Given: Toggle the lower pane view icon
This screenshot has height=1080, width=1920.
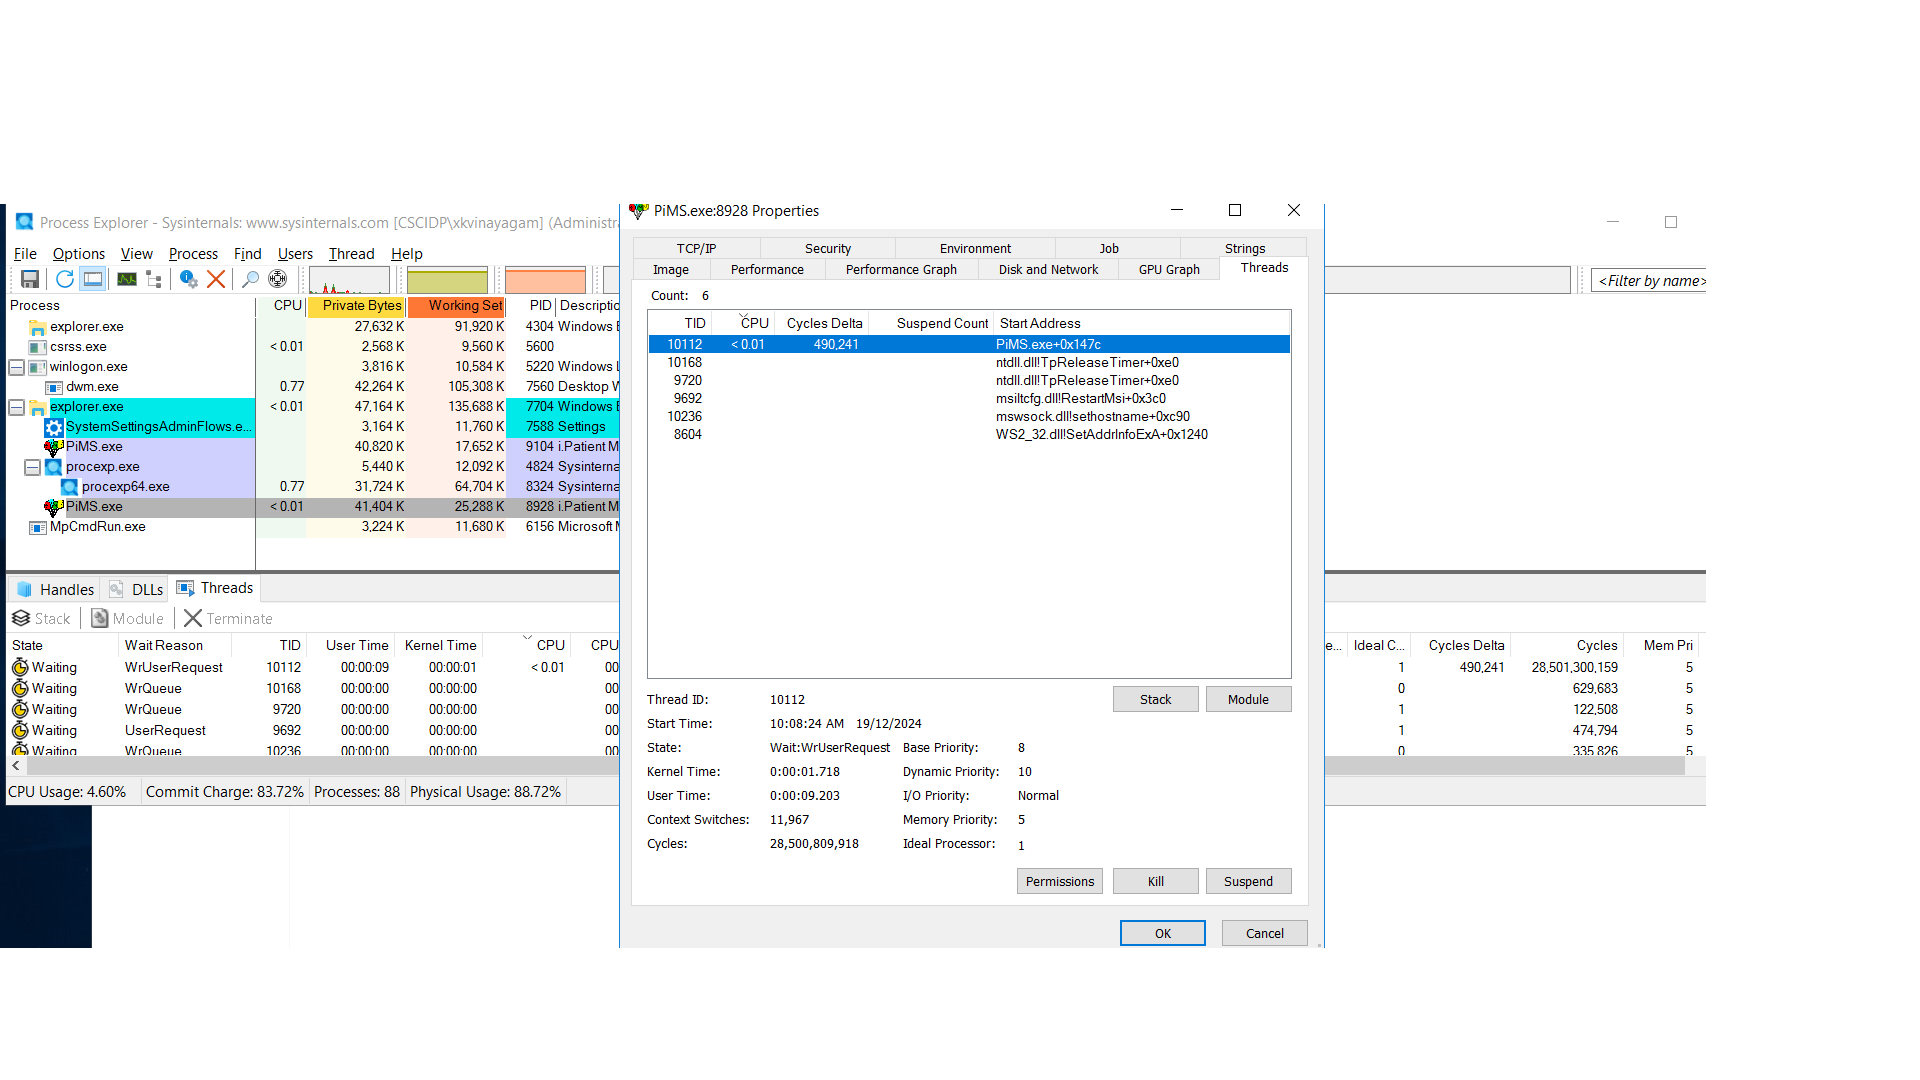Looking at the screenshot, I should [x=93, y=279].
